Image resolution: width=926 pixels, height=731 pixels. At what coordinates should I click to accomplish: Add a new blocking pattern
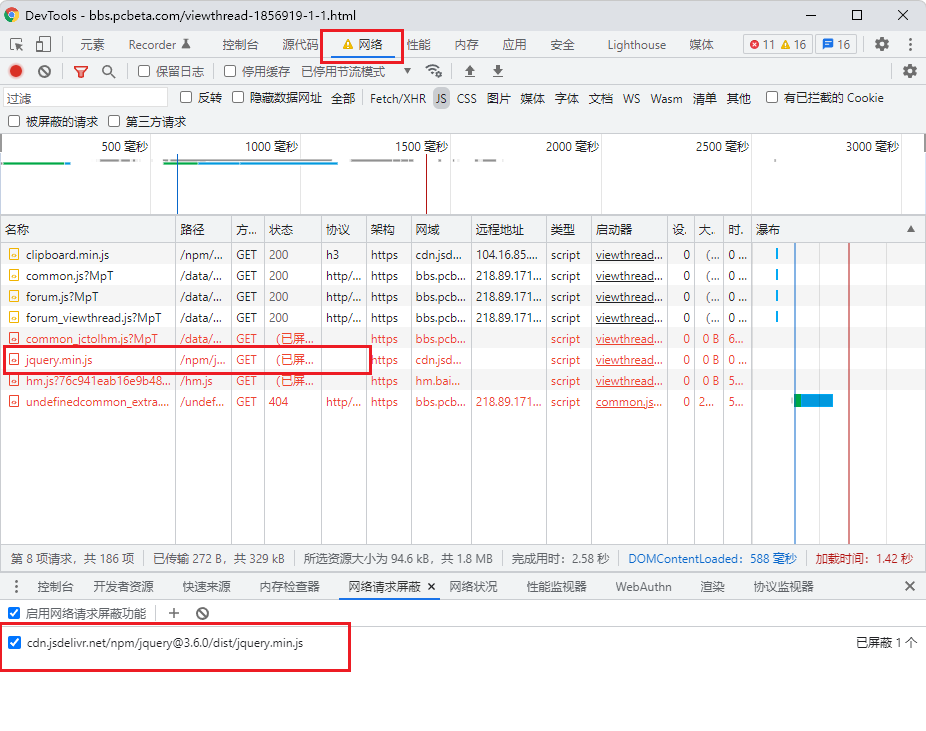point(174,613)
